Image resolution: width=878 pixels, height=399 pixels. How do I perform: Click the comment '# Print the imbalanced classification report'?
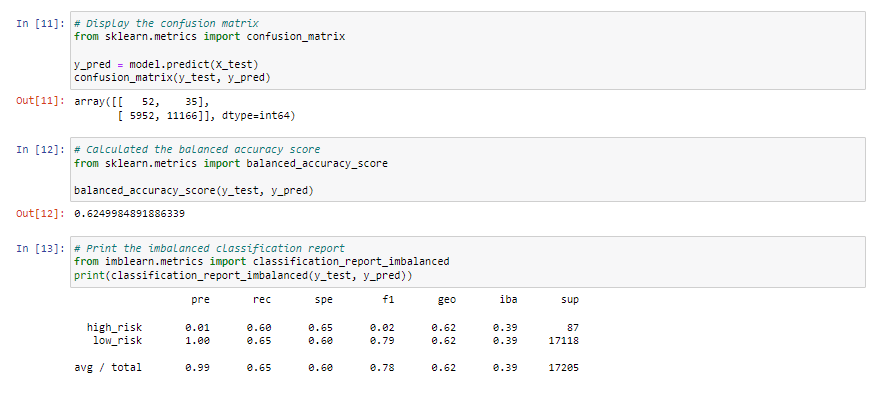click(209, 248)
